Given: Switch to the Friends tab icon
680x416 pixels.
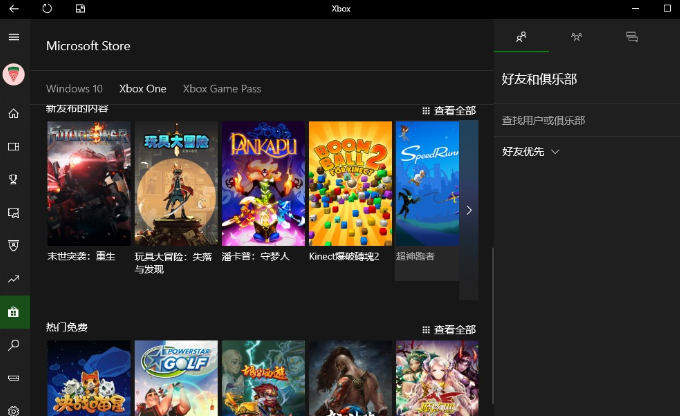Looking at the screenshot, I should (x=521, y=36).
